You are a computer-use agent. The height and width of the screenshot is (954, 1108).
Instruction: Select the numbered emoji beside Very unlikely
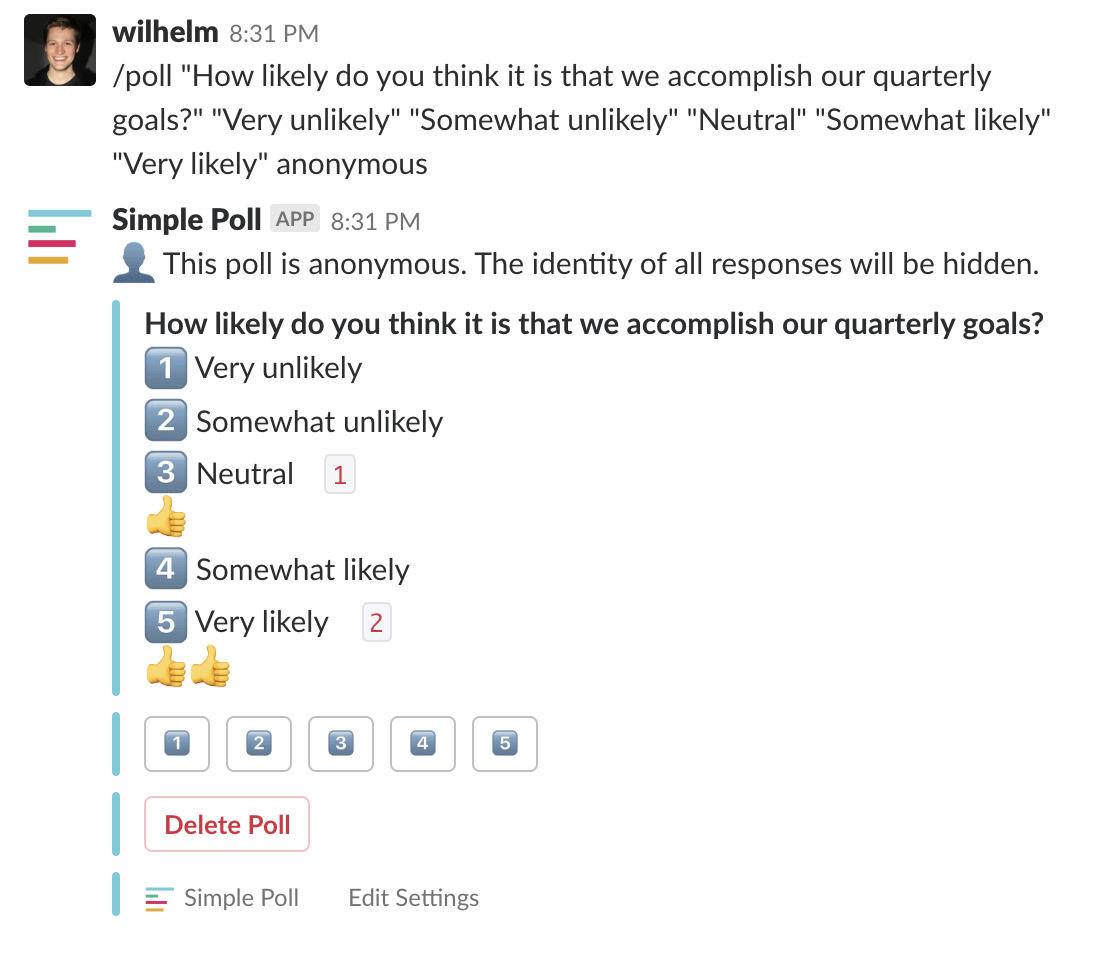coord(165,368)
